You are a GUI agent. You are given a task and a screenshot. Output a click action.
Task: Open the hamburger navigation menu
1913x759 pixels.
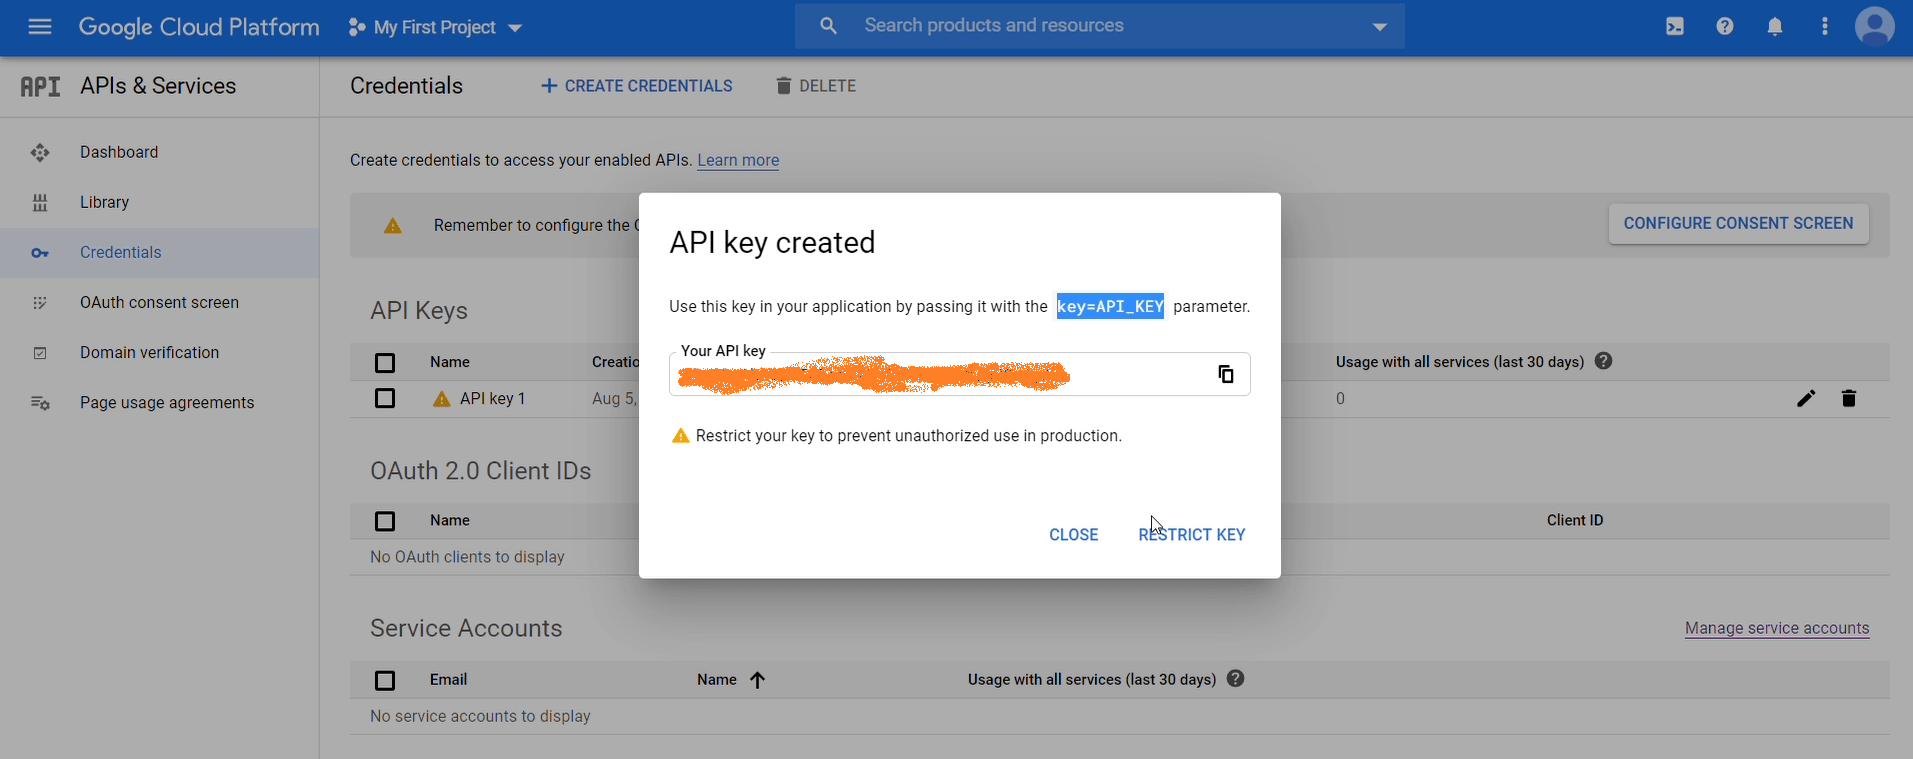[40, 27]
